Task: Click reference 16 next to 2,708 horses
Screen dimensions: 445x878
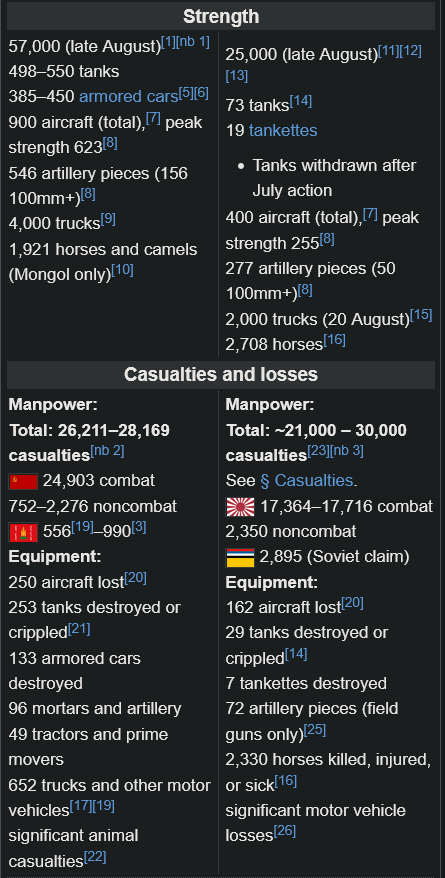Action: click(334, 340)
